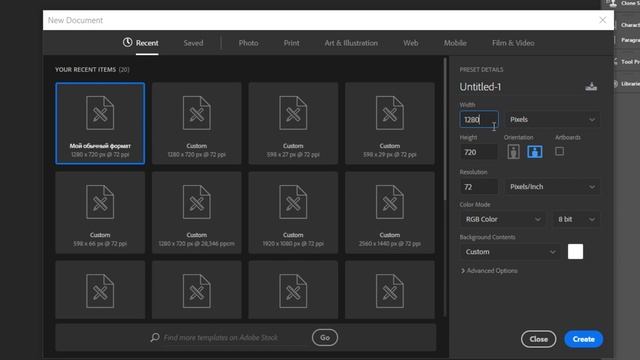Click the save document preset icon
The width and height of the screenshot is (640, 360).
(x=591, y=87)
